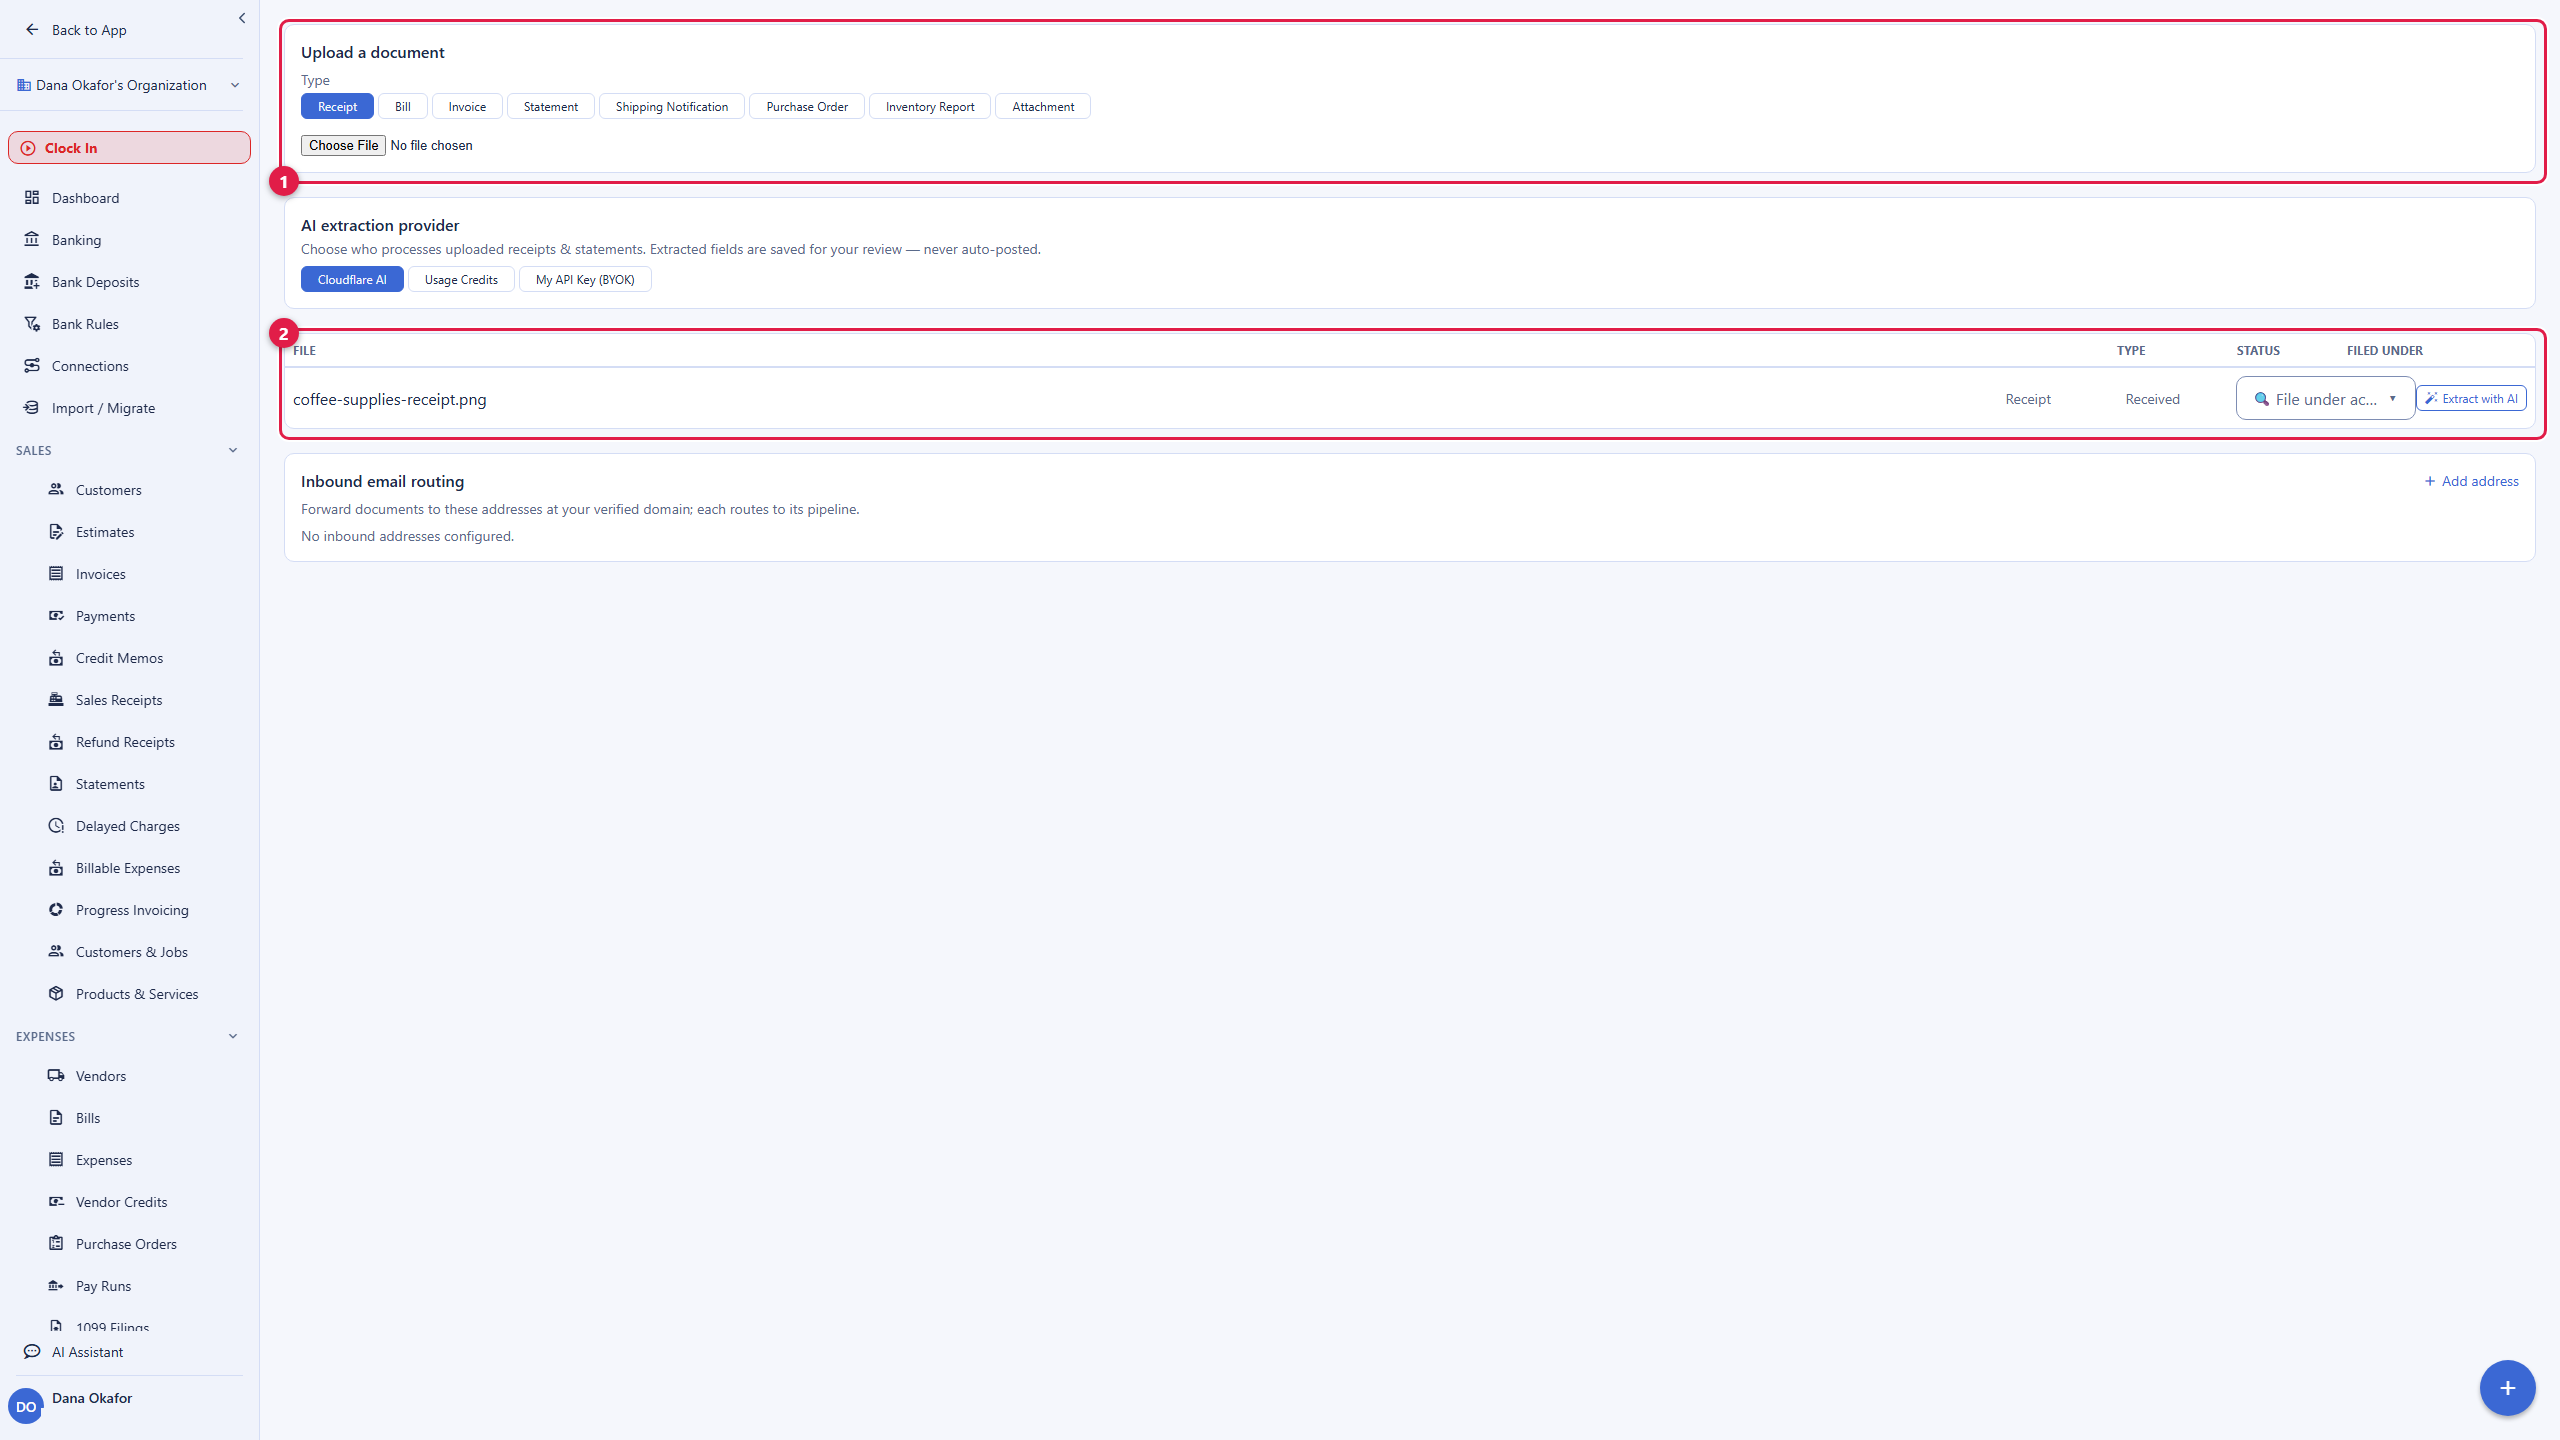The image size is (2560, 1440).
Task: Click the Estimates icon
Action: point(56,532)
